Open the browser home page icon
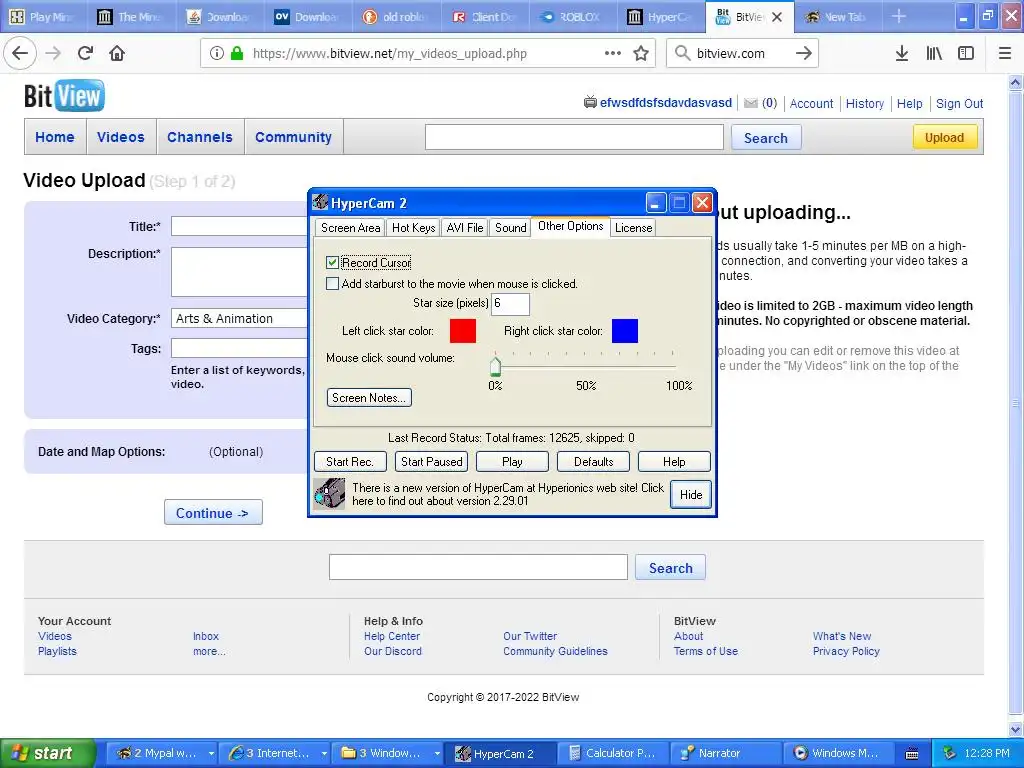This screenshot has height=768, width=1024. pyautogui.click(x=117, y=54)
